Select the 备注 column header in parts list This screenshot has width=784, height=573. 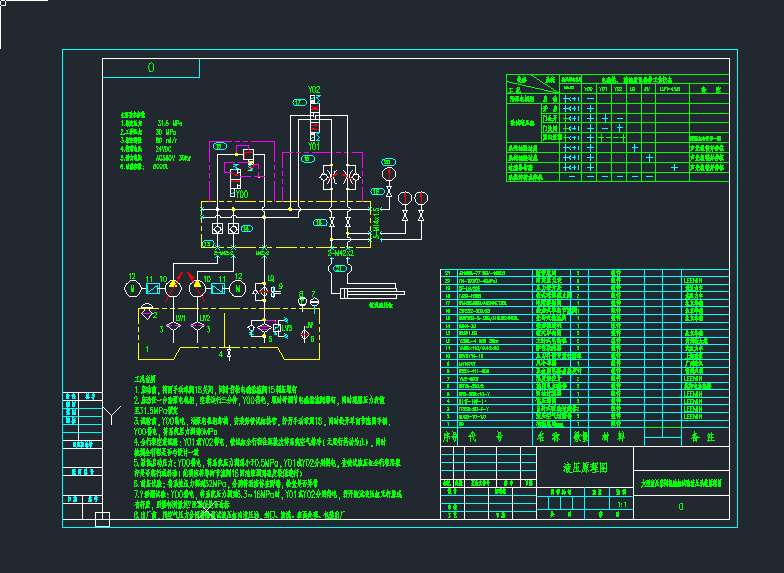pyautogui.click(x=705, y=438)
